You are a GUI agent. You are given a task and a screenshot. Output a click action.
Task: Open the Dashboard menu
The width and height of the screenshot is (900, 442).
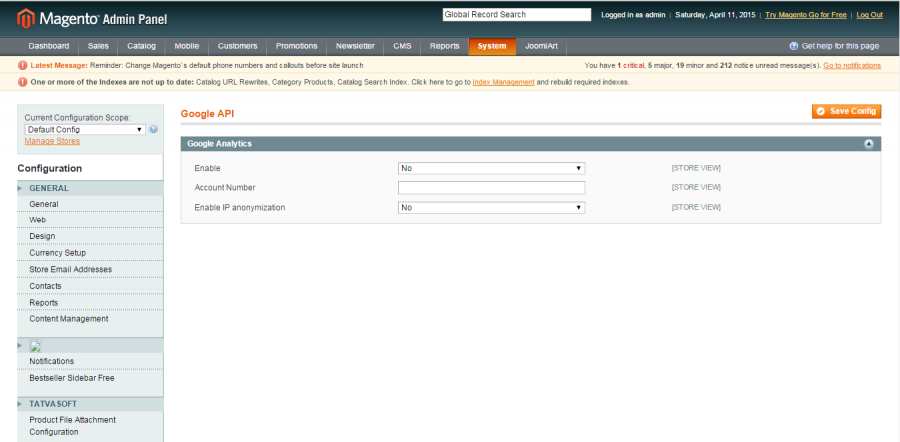(x=49, y=46)
